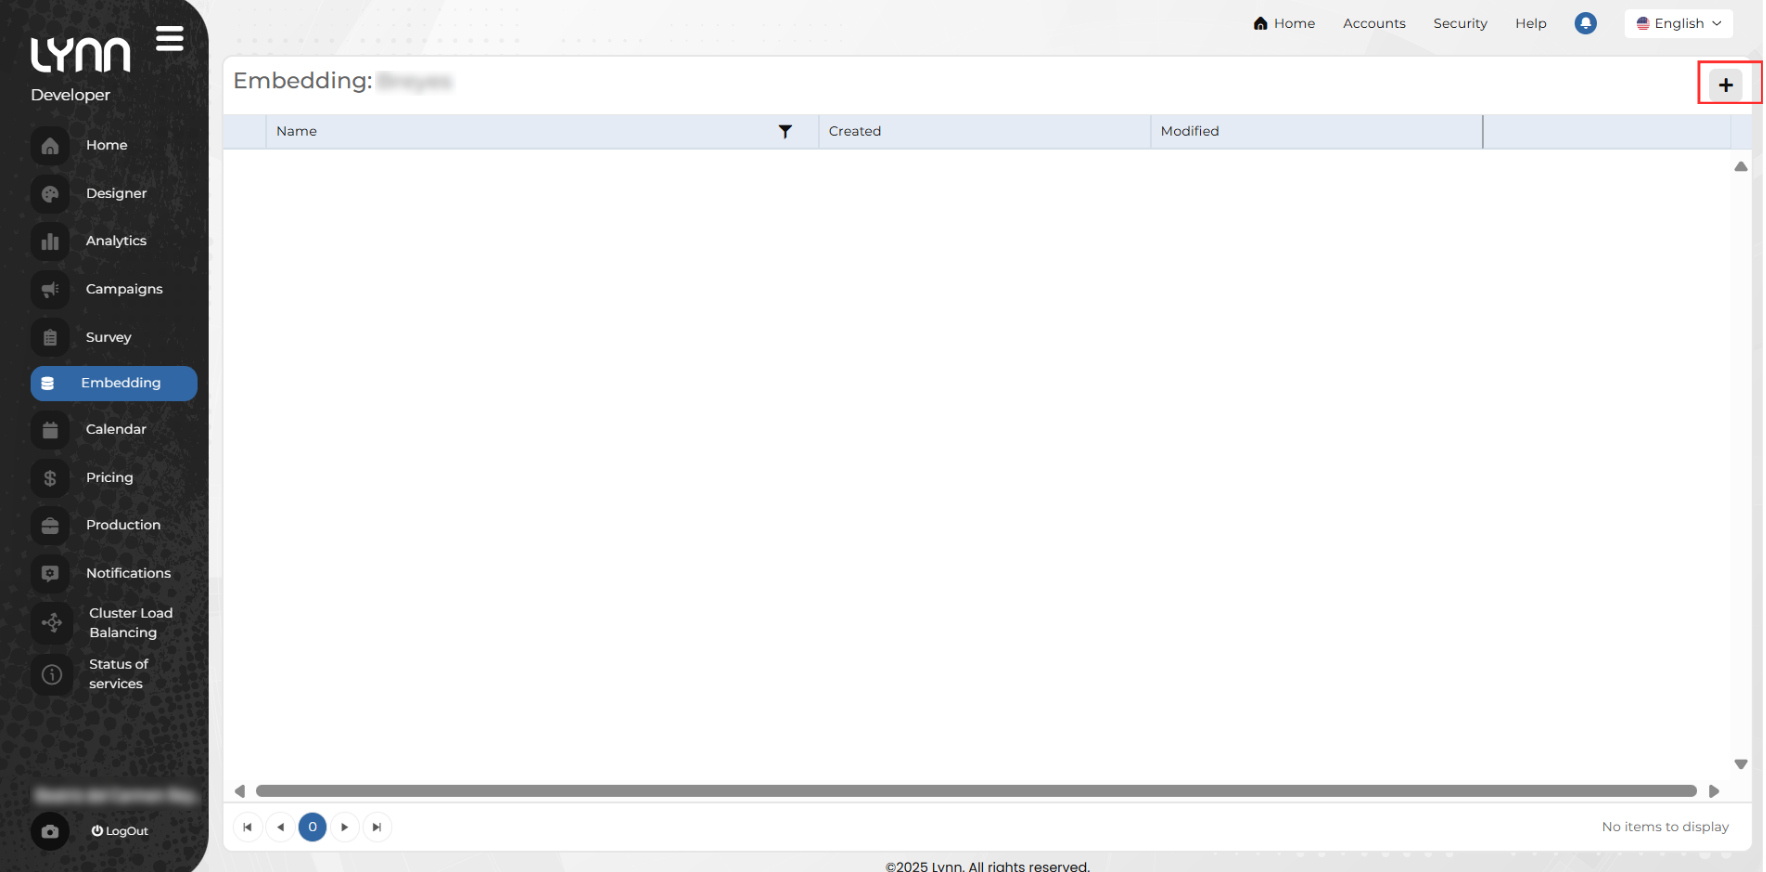Image resolution: width=1766 pixels, height=872 pixels.
Task: Open the filter icon in Name column
Action: click(785, 131)
